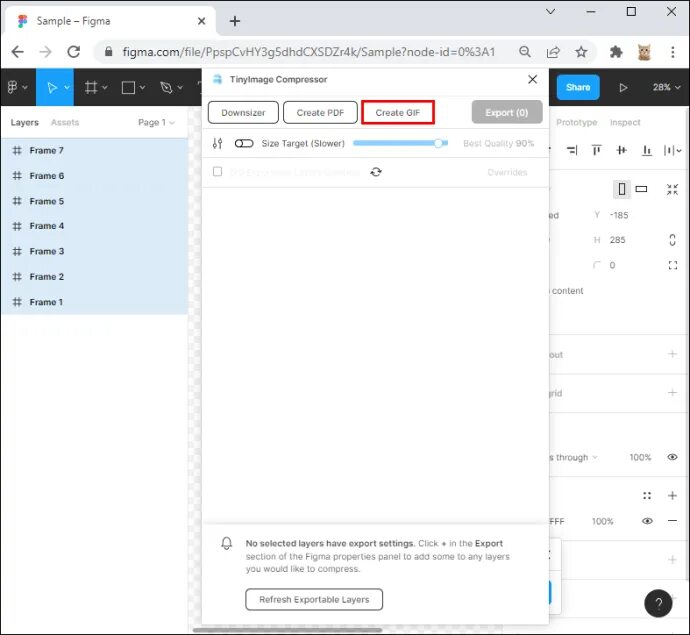Switch to the Layers tab
The height and width of the screenshot is (635, 690).
click(25, 122)
